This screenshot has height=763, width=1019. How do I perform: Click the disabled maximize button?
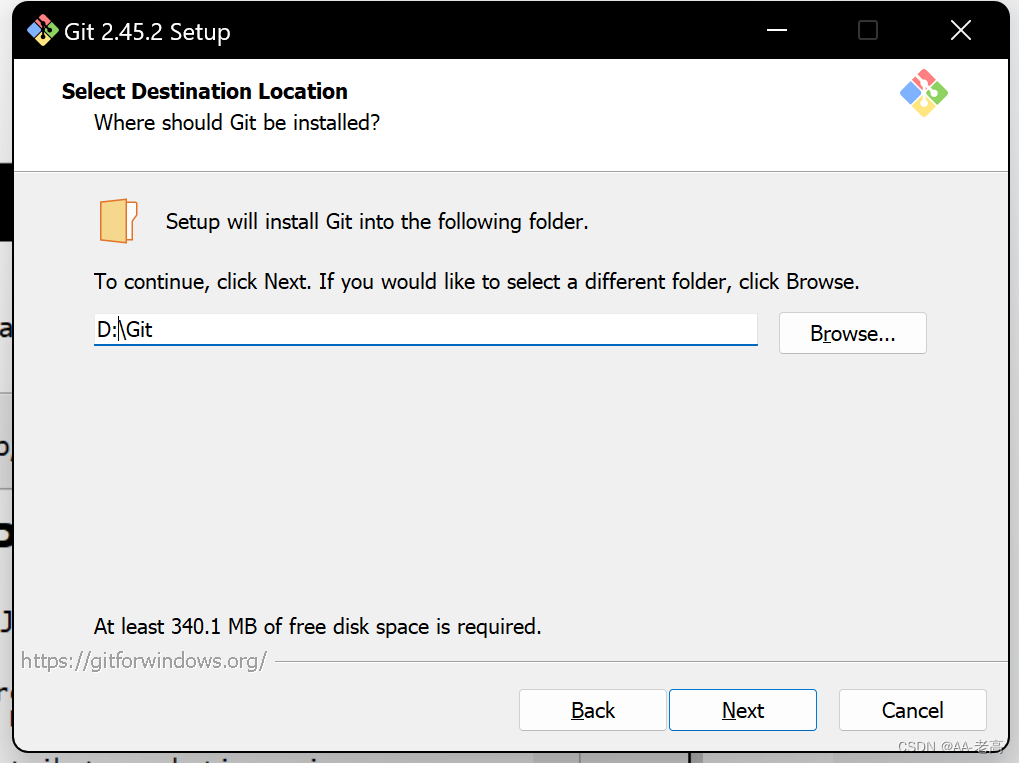click(868, 30)
